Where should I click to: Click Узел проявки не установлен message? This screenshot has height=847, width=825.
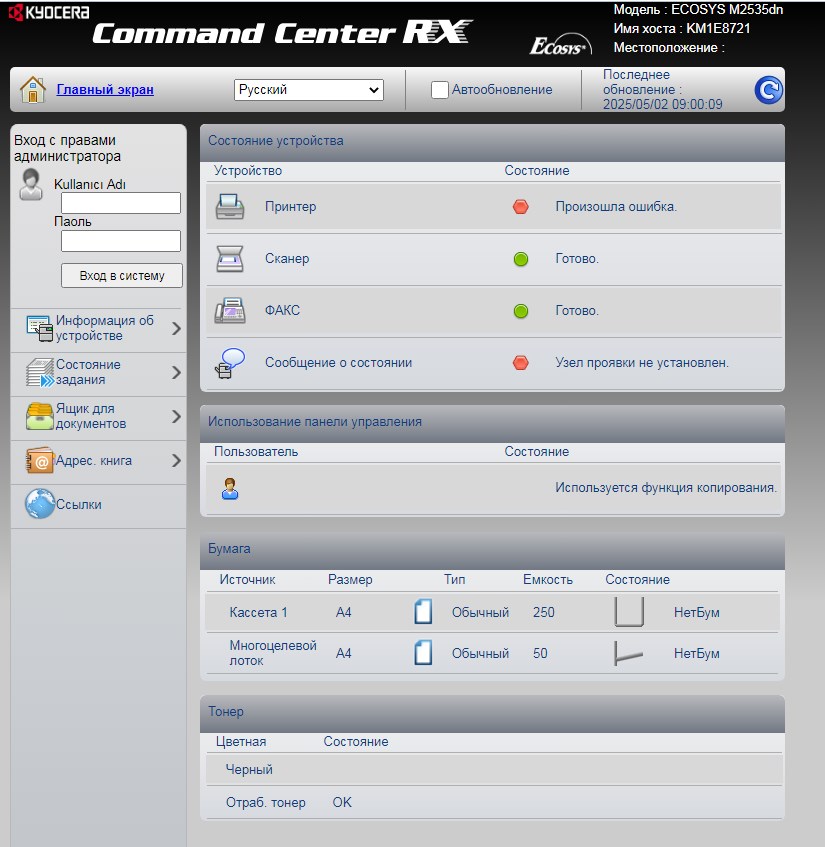point(642,362)
